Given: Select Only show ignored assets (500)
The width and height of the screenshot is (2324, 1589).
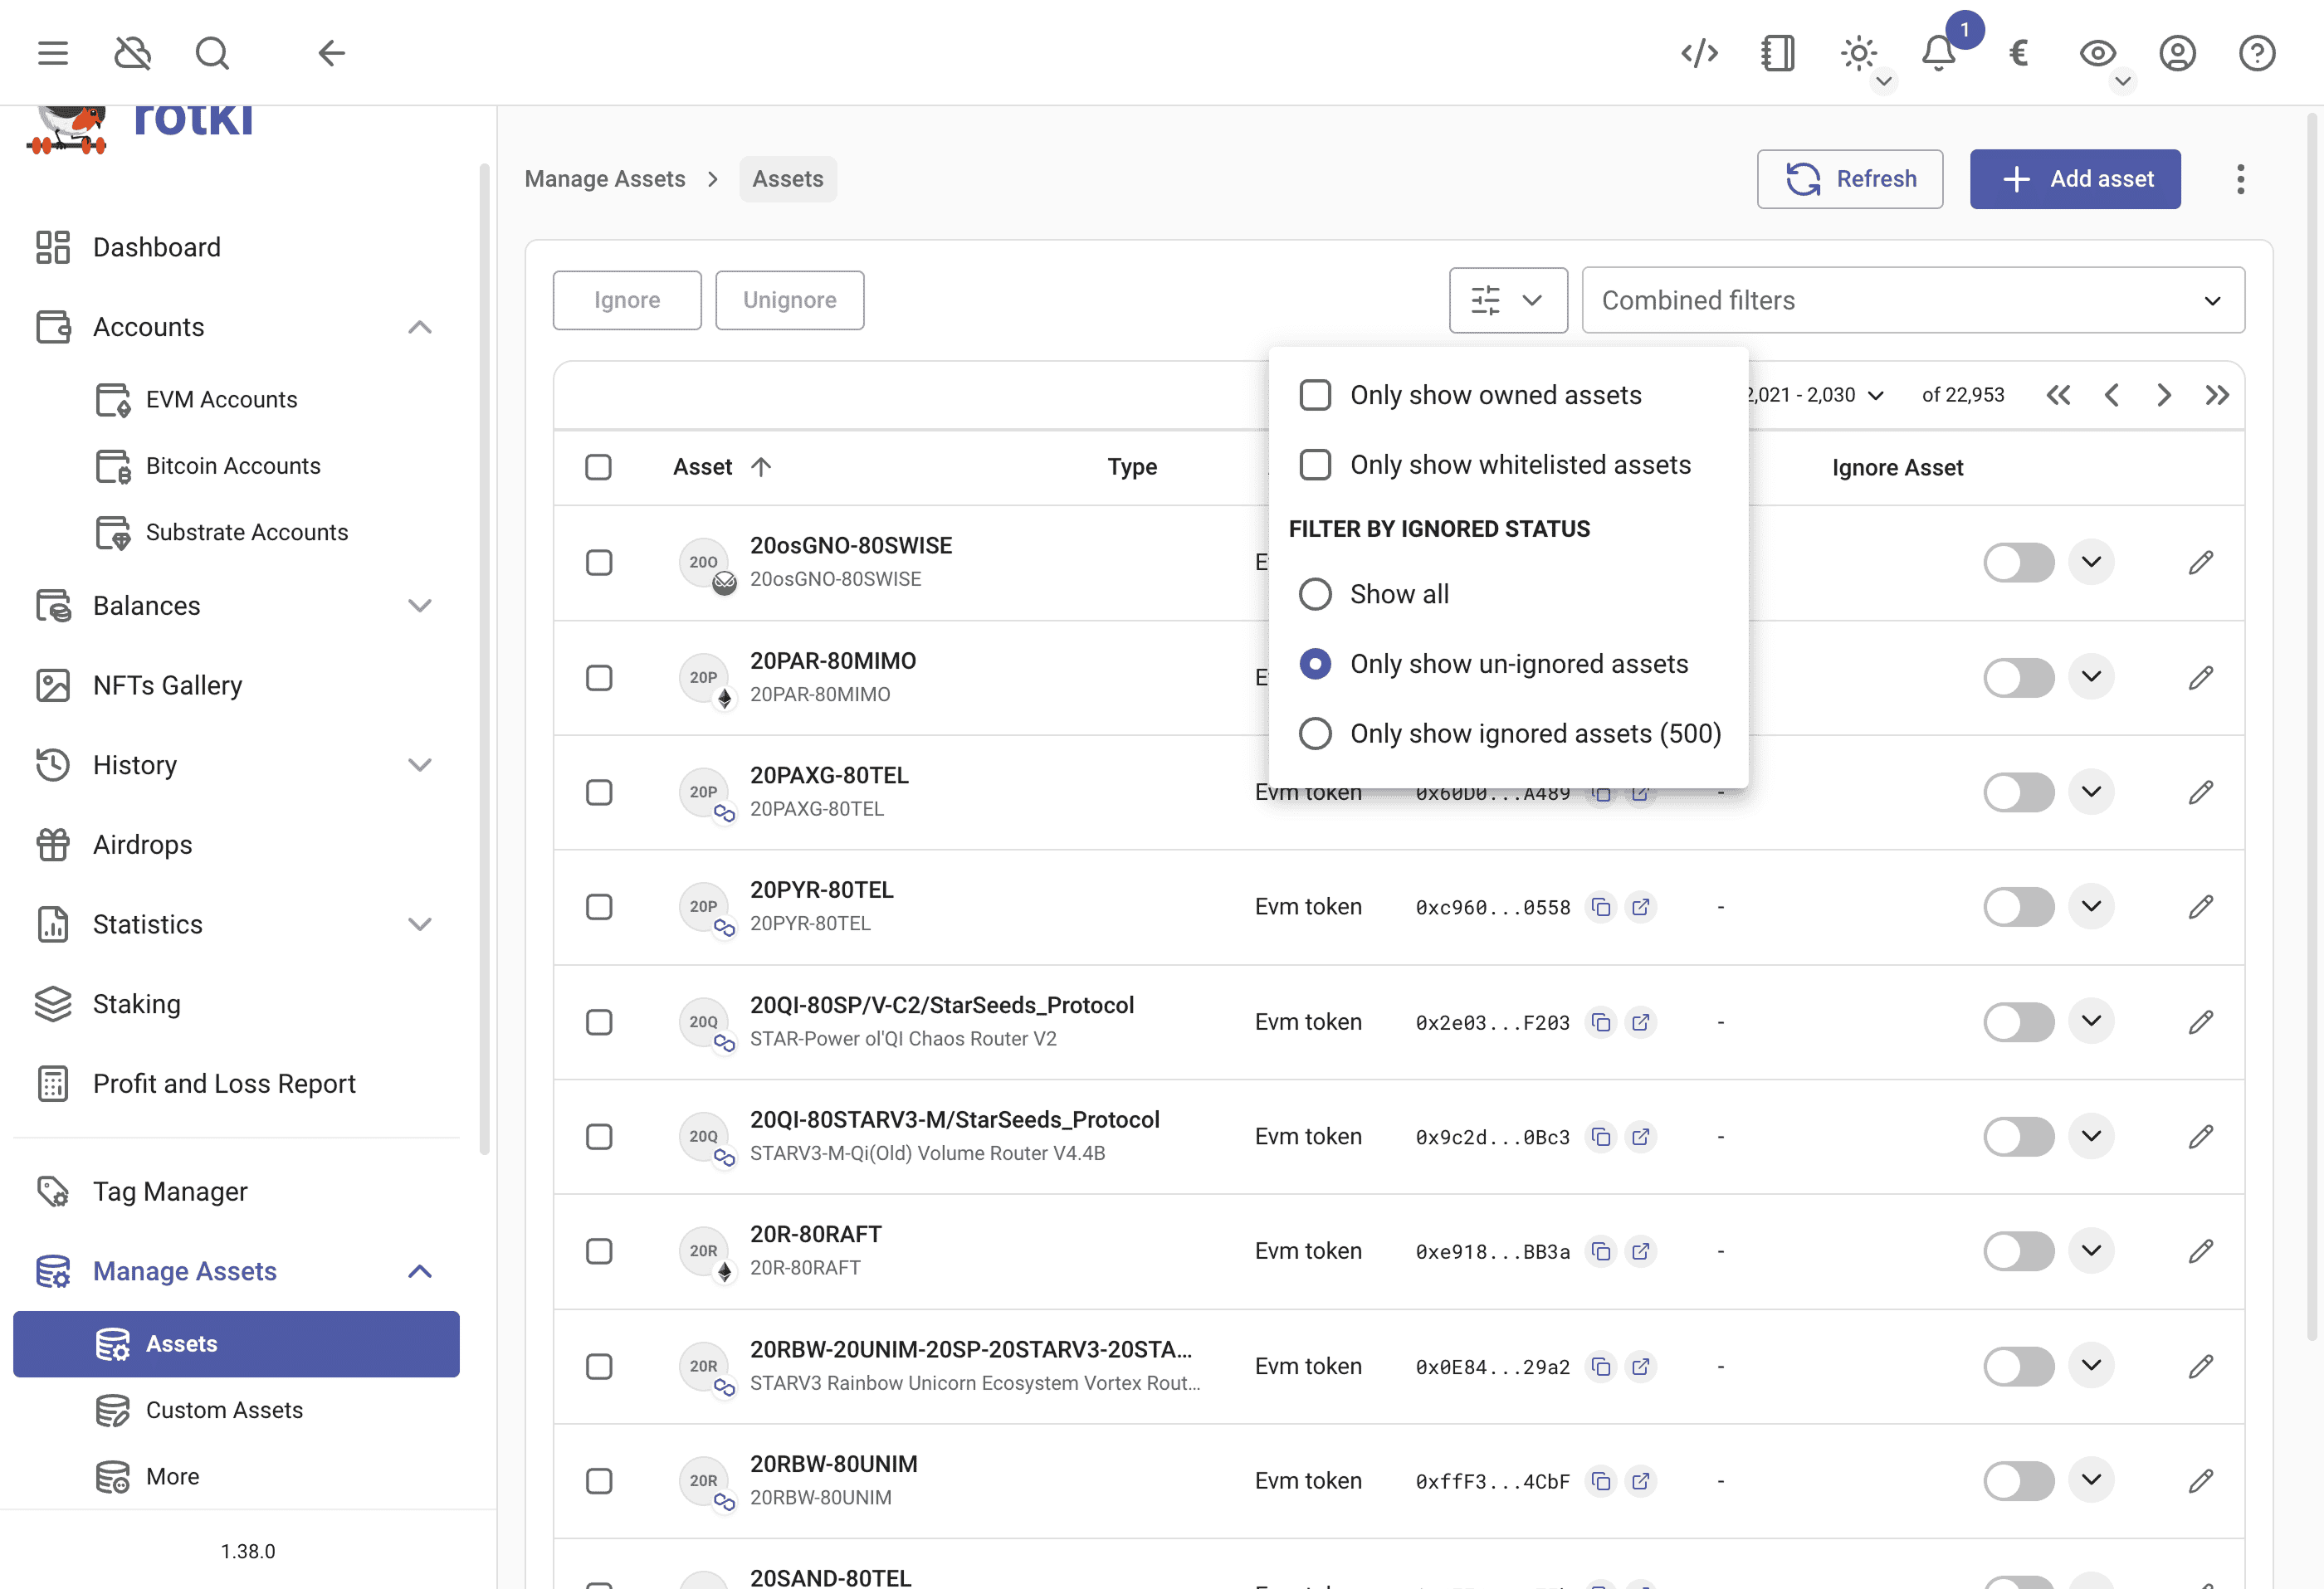Looking at the screenshot, I should click(x=1315, y=734).
